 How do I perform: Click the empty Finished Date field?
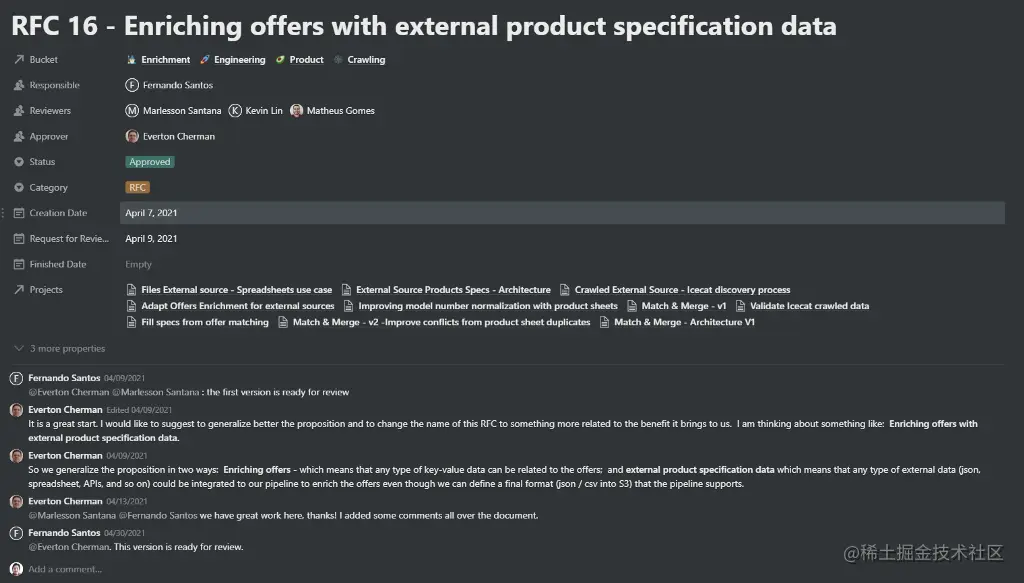(139, 265)
